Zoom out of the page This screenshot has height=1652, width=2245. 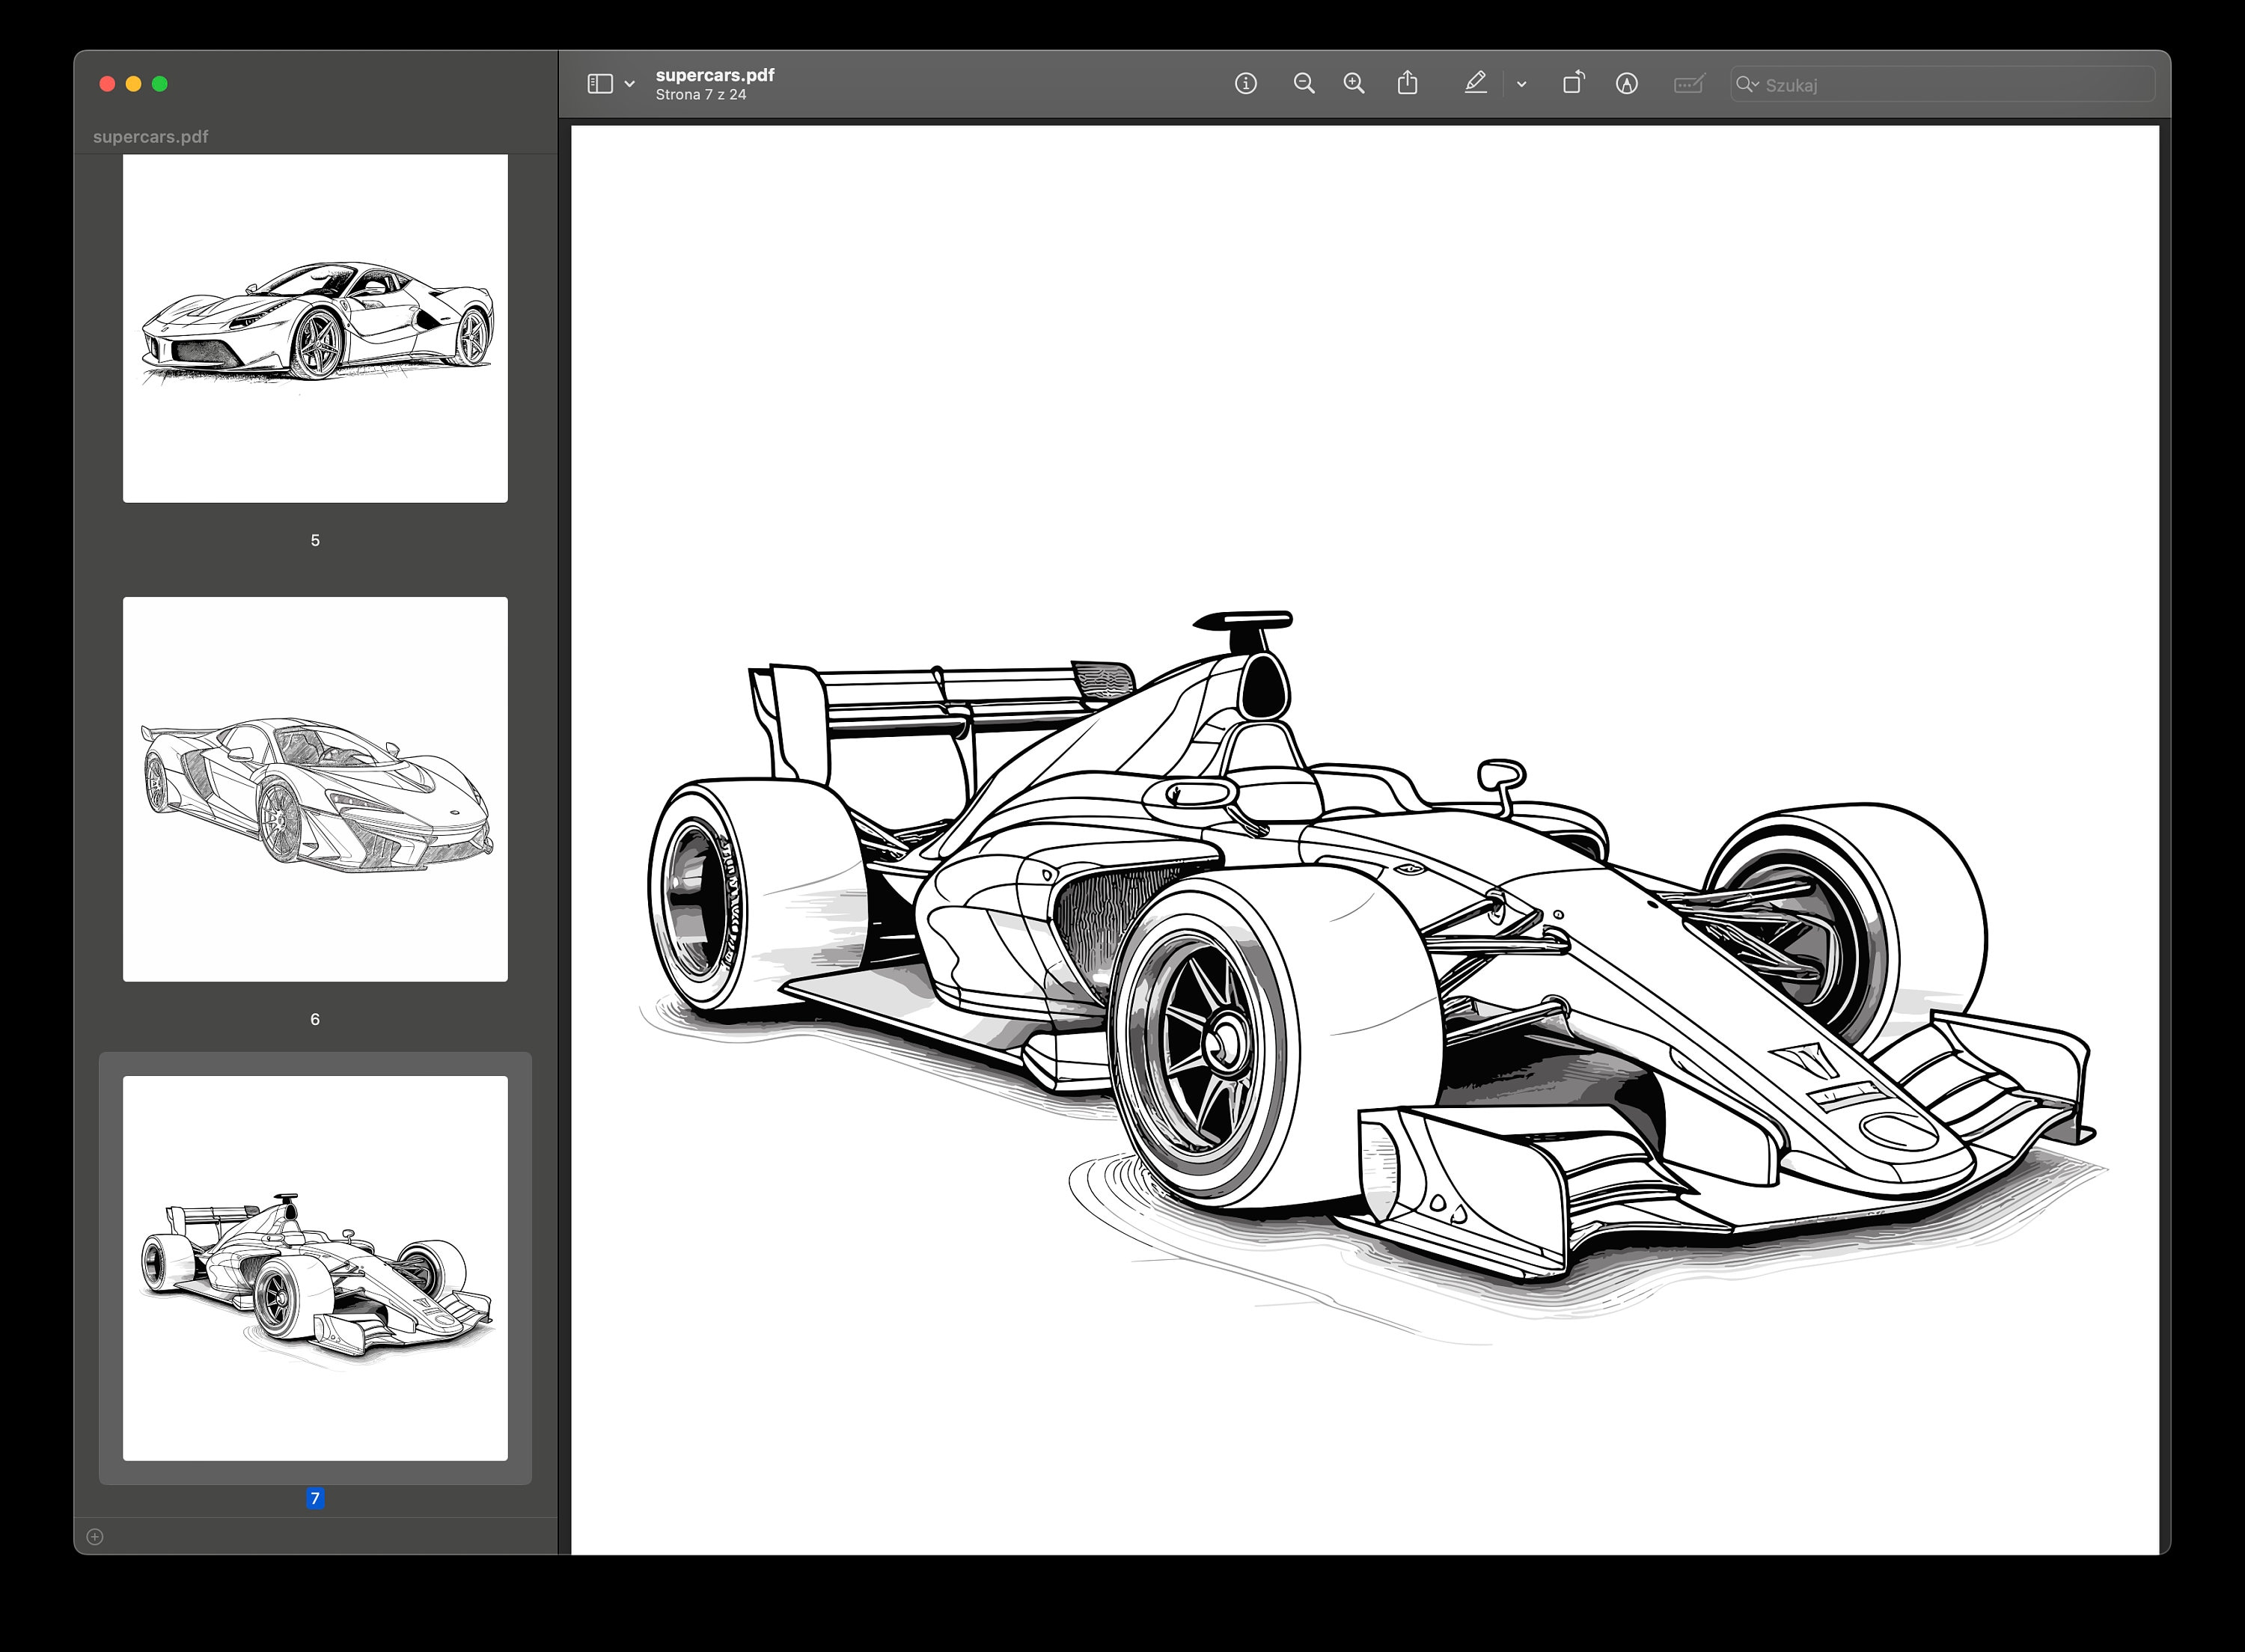(x=1304, y=84)
